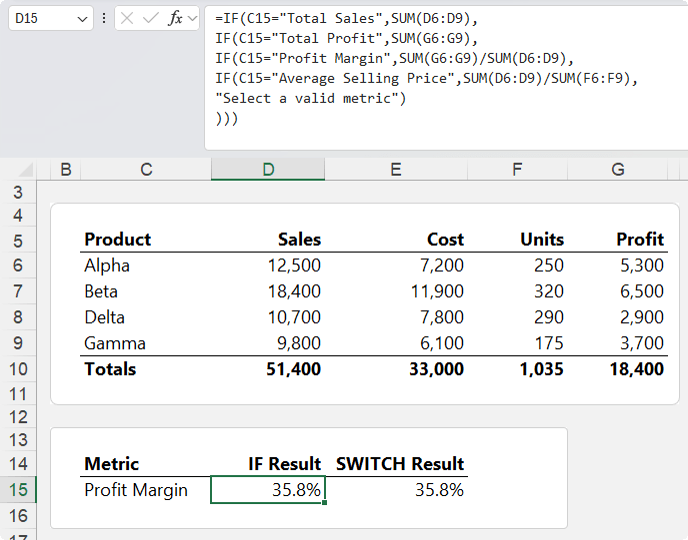Viewport: 688px width, 540px height.
Task: Select row 8 header
Action: (18, 317)
